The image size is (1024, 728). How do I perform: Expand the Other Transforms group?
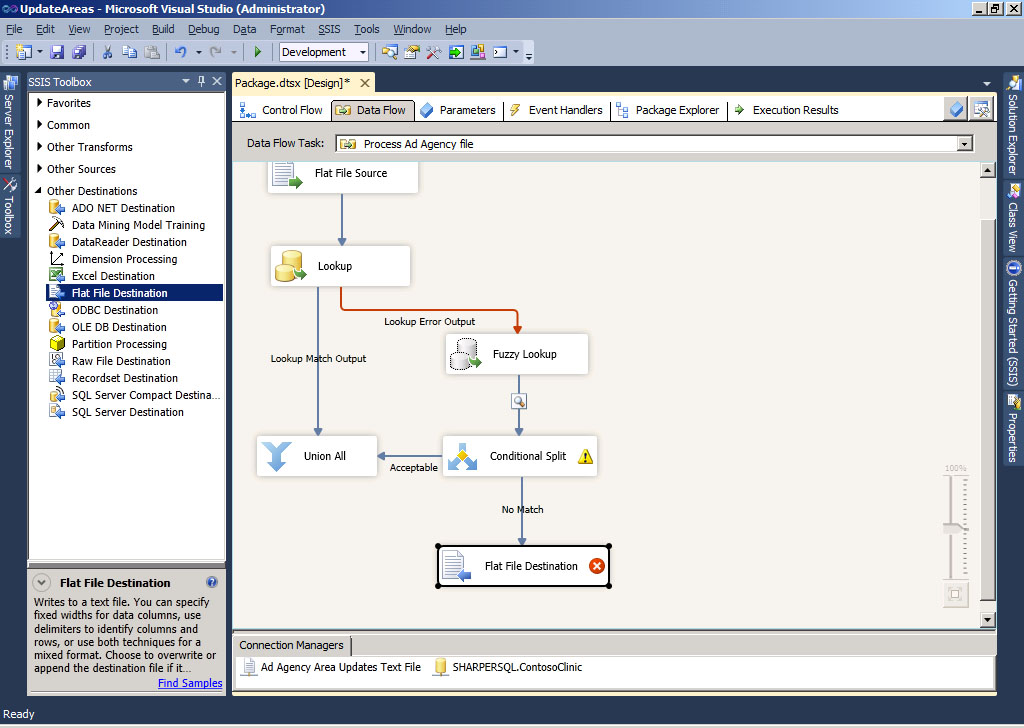39,147
